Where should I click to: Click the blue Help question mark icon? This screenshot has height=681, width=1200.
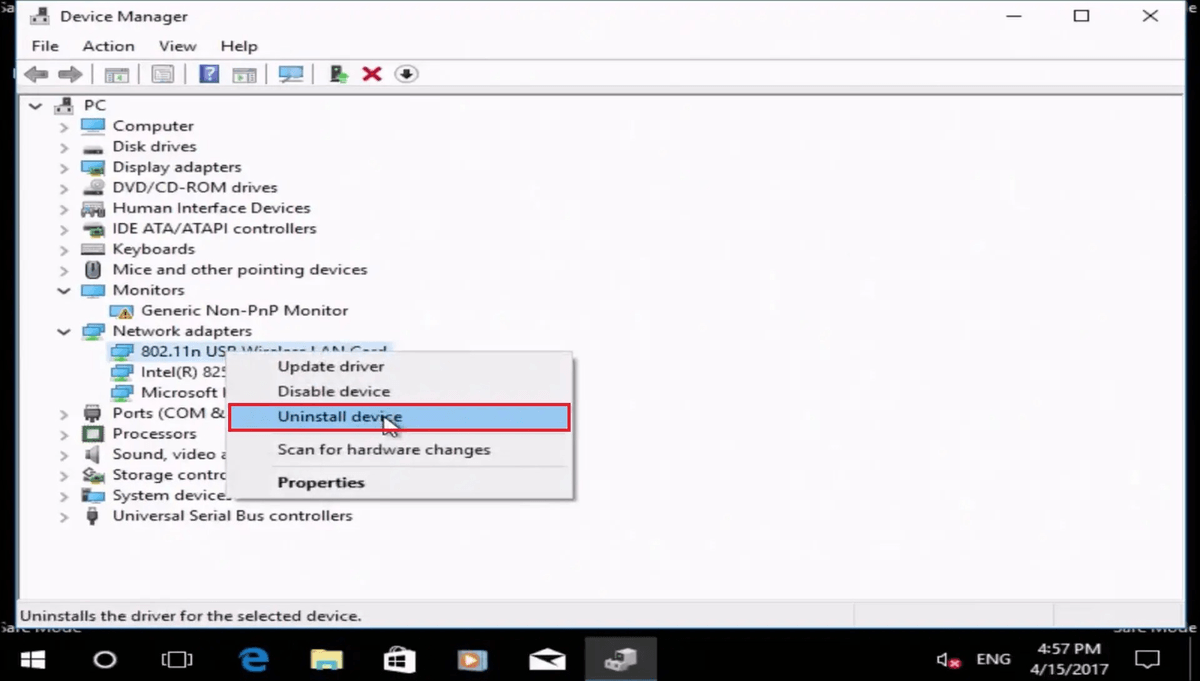209,74
